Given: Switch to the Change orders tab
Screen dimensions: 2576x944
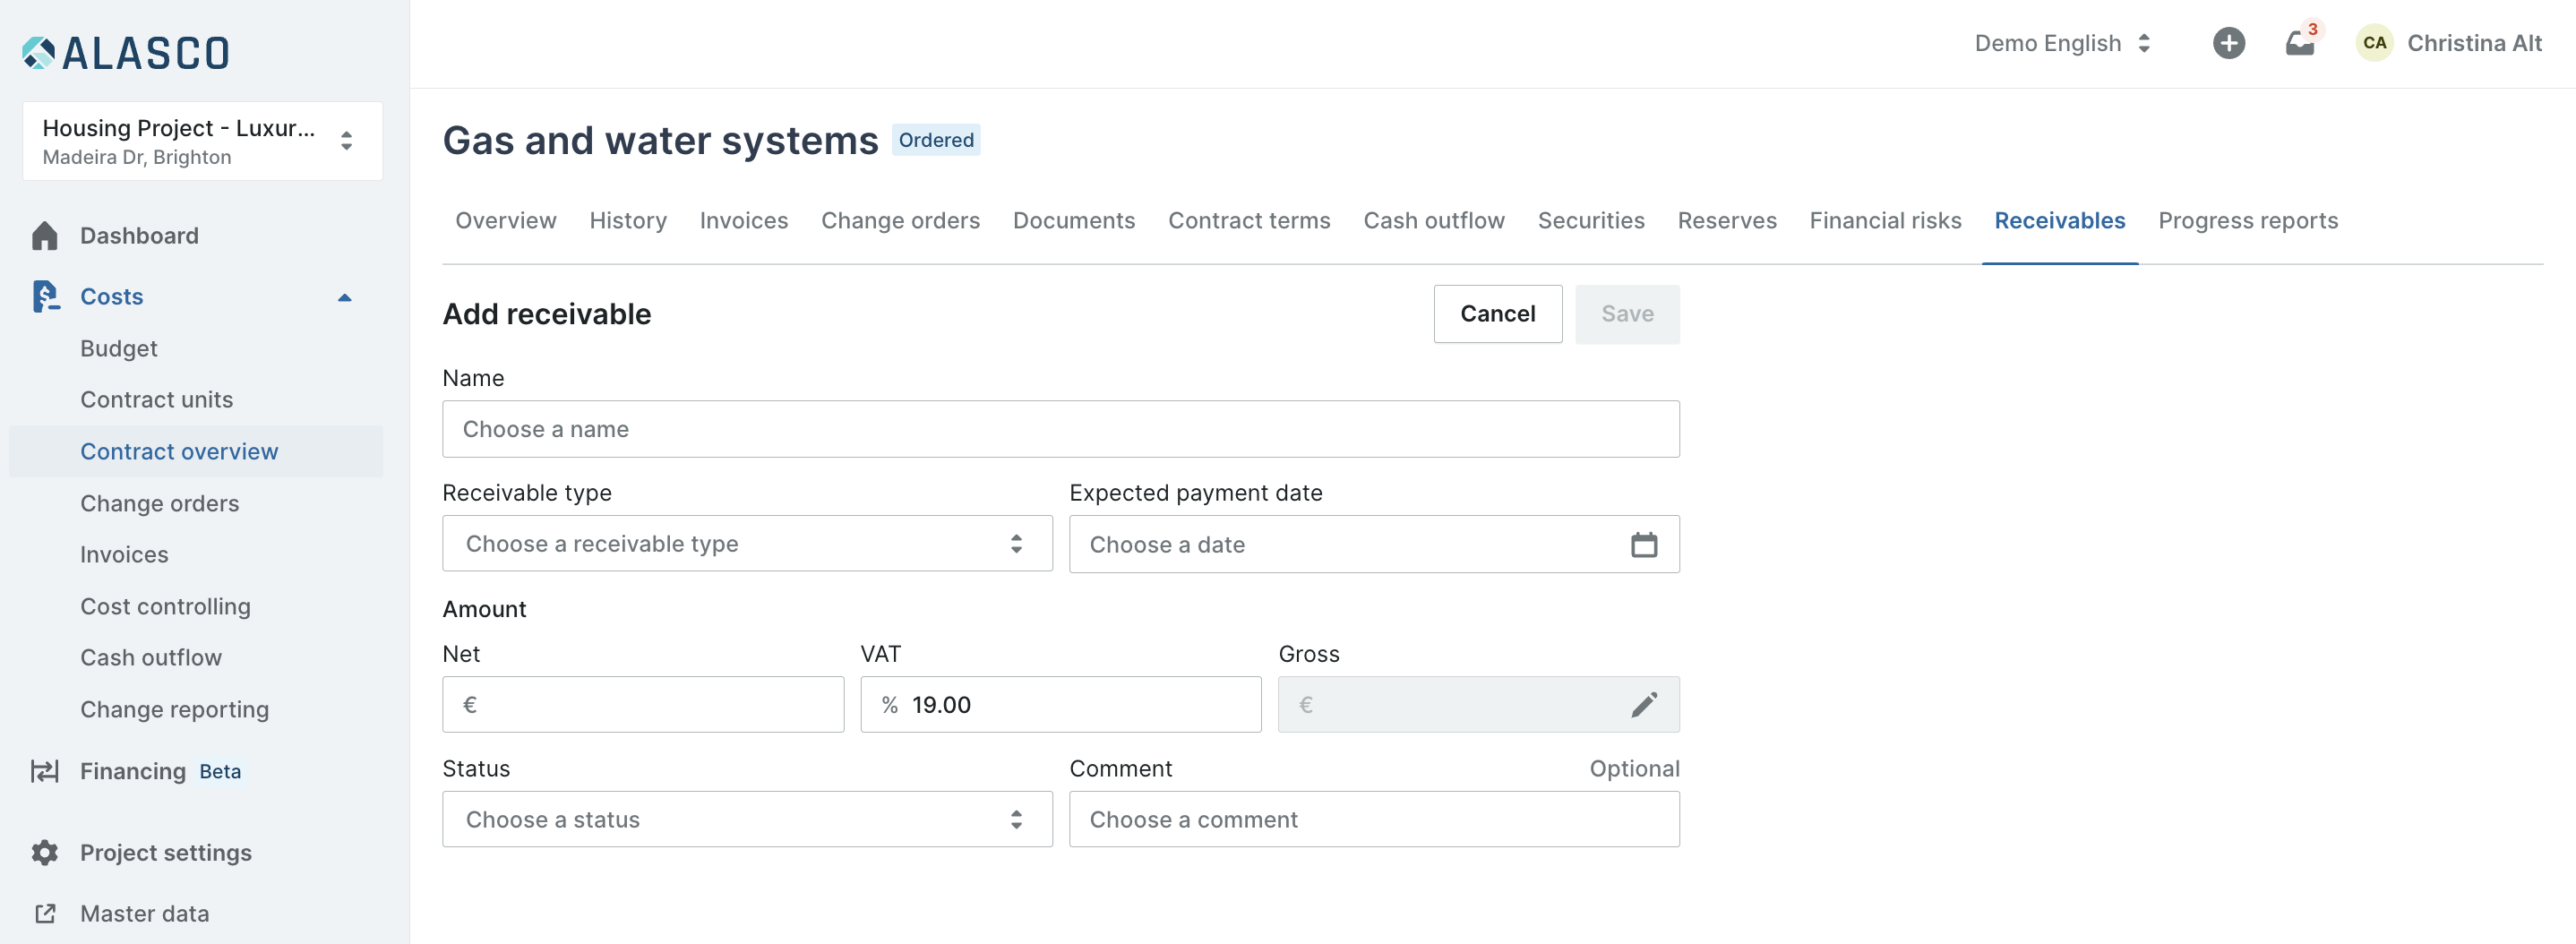Looking at the screenshot, I should [900, 221].
